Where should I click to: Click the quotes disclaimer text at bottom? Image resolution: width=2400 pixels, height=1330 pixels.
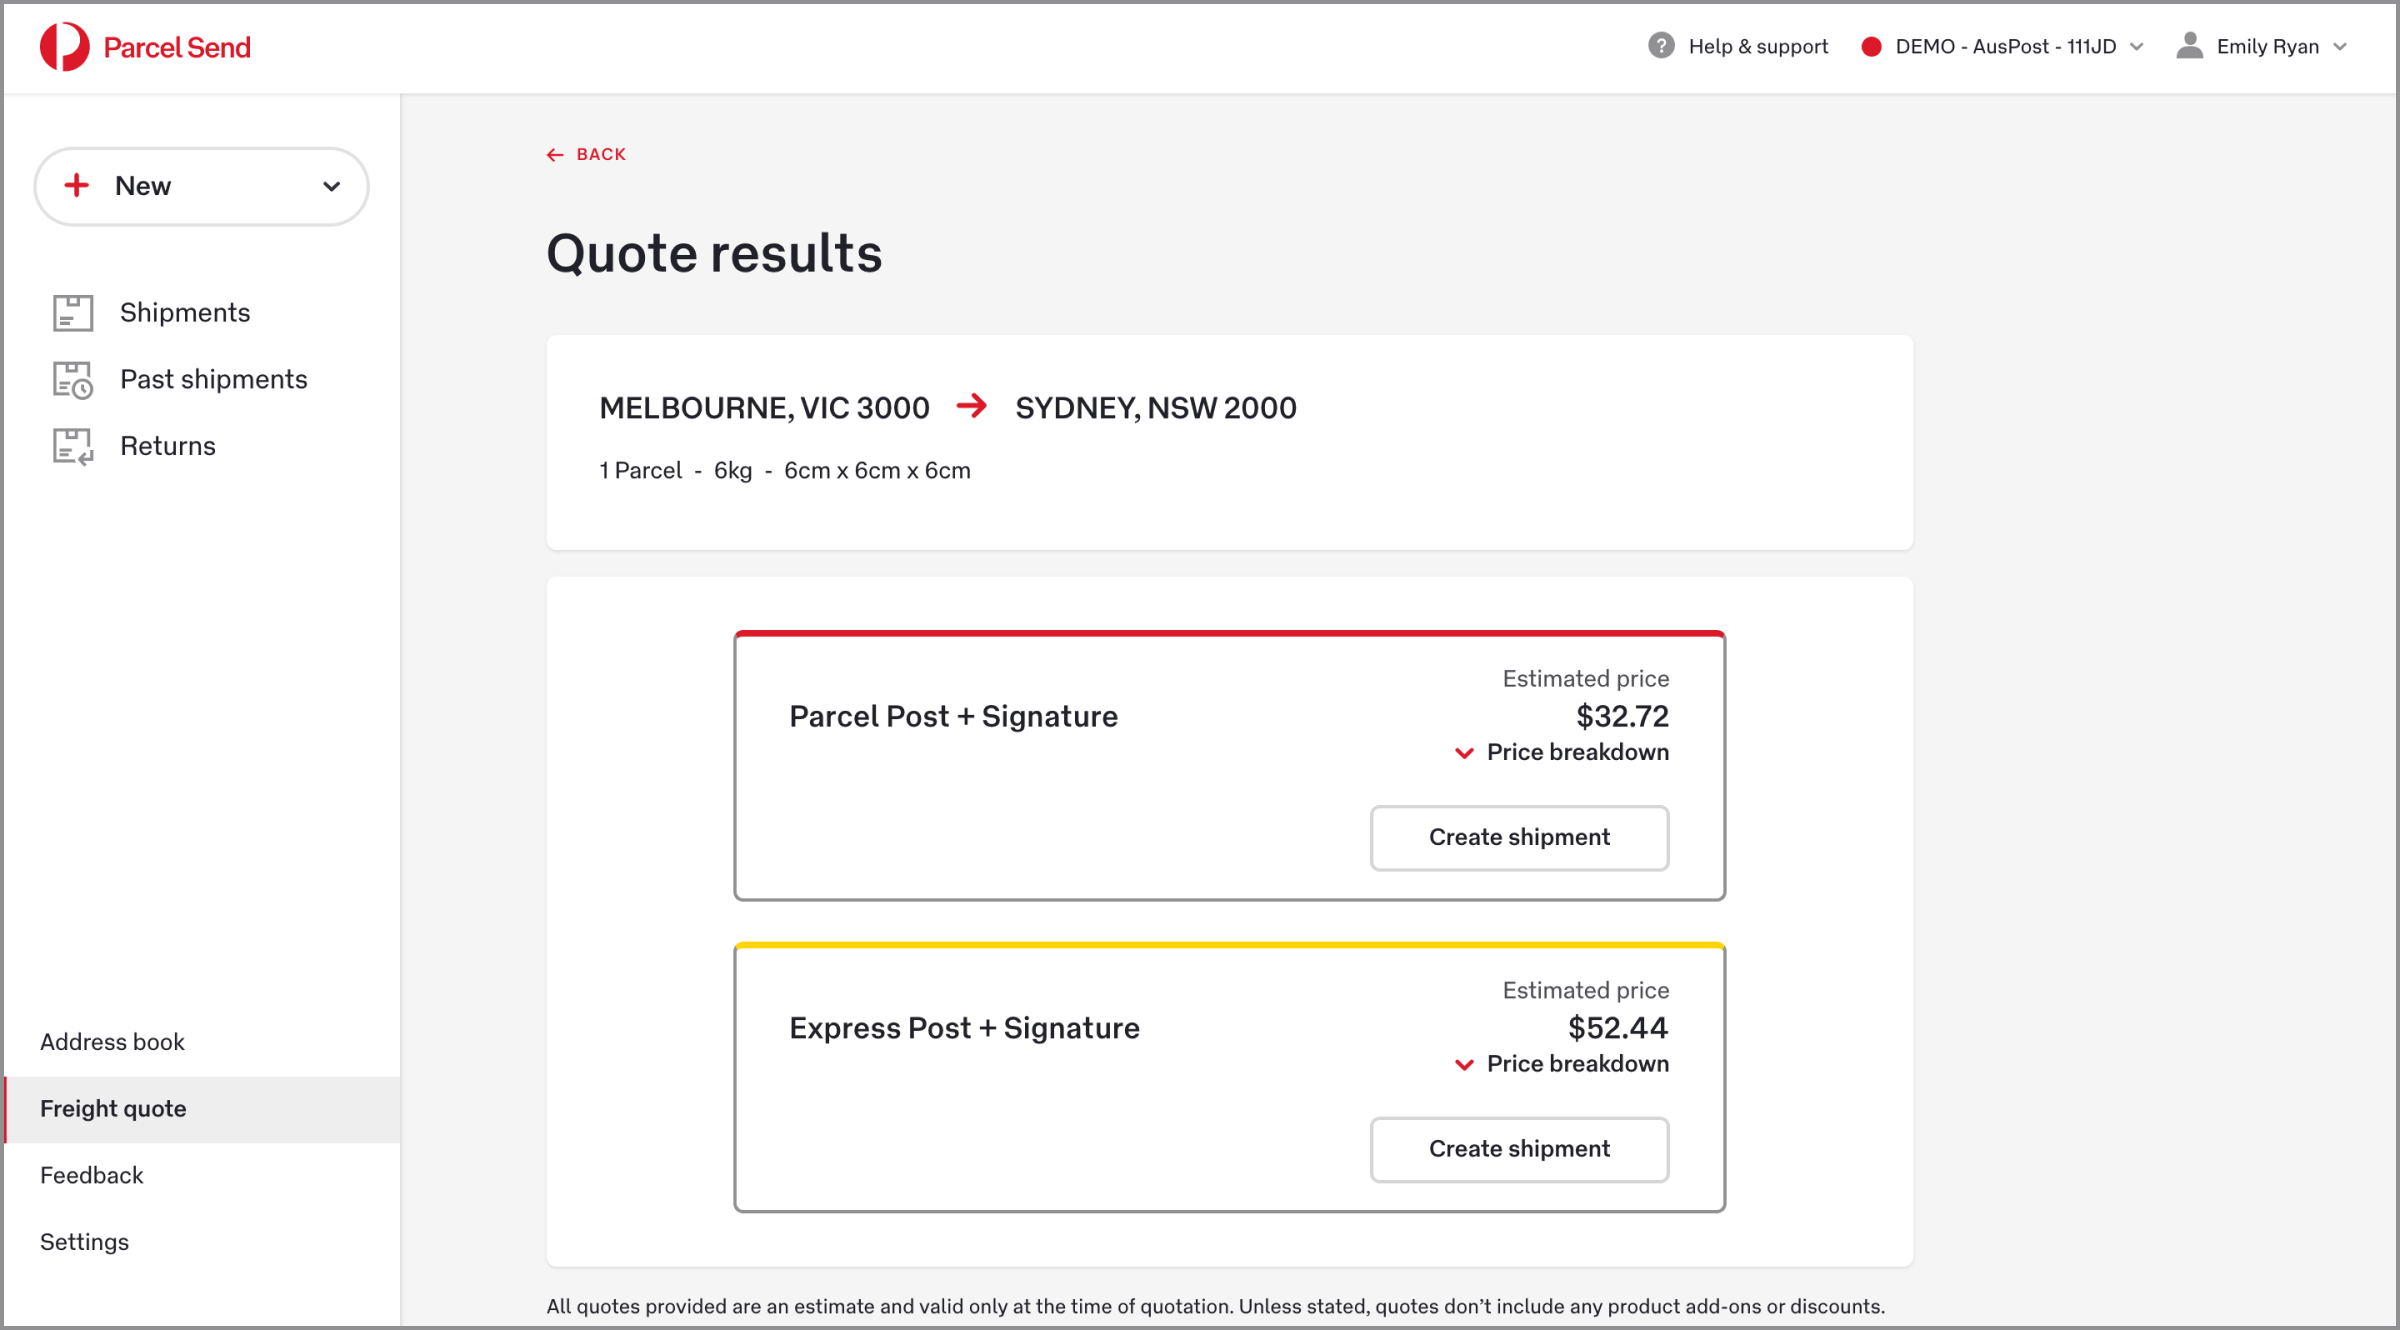click(x=1215, y=1306)
